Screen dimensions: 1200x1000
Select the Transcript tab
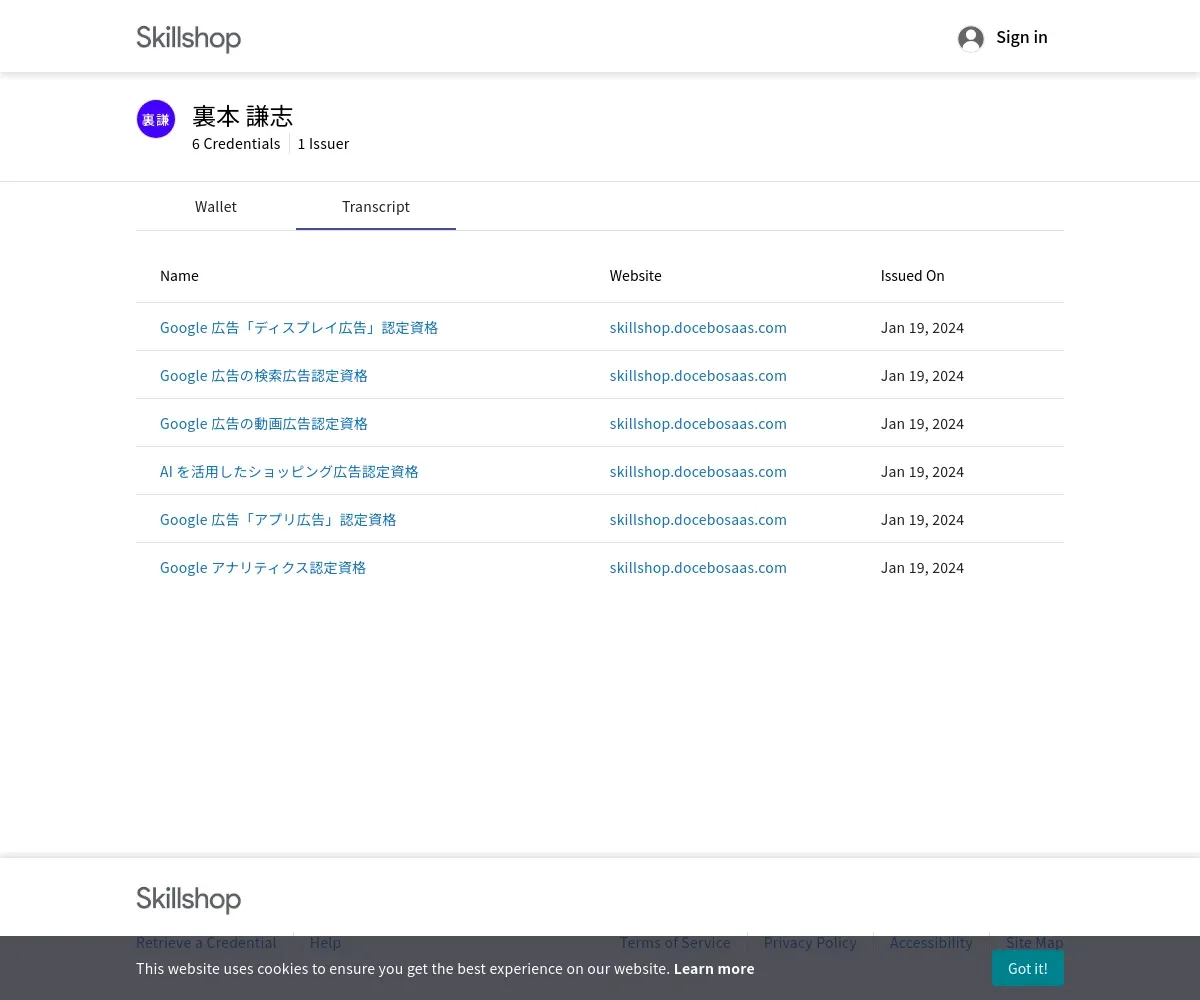click(x=376, y=207)
